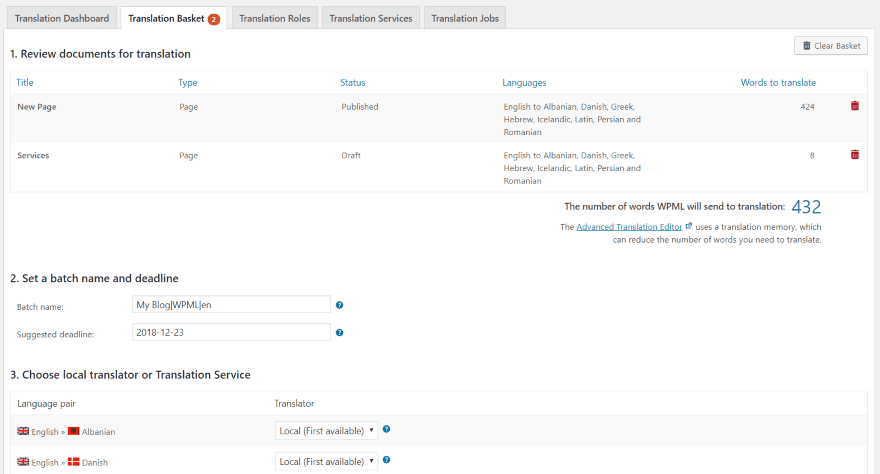Screen dimensions: 880x474
Task: Remove Services page using trash icon
Action: (x=854, y=155)
